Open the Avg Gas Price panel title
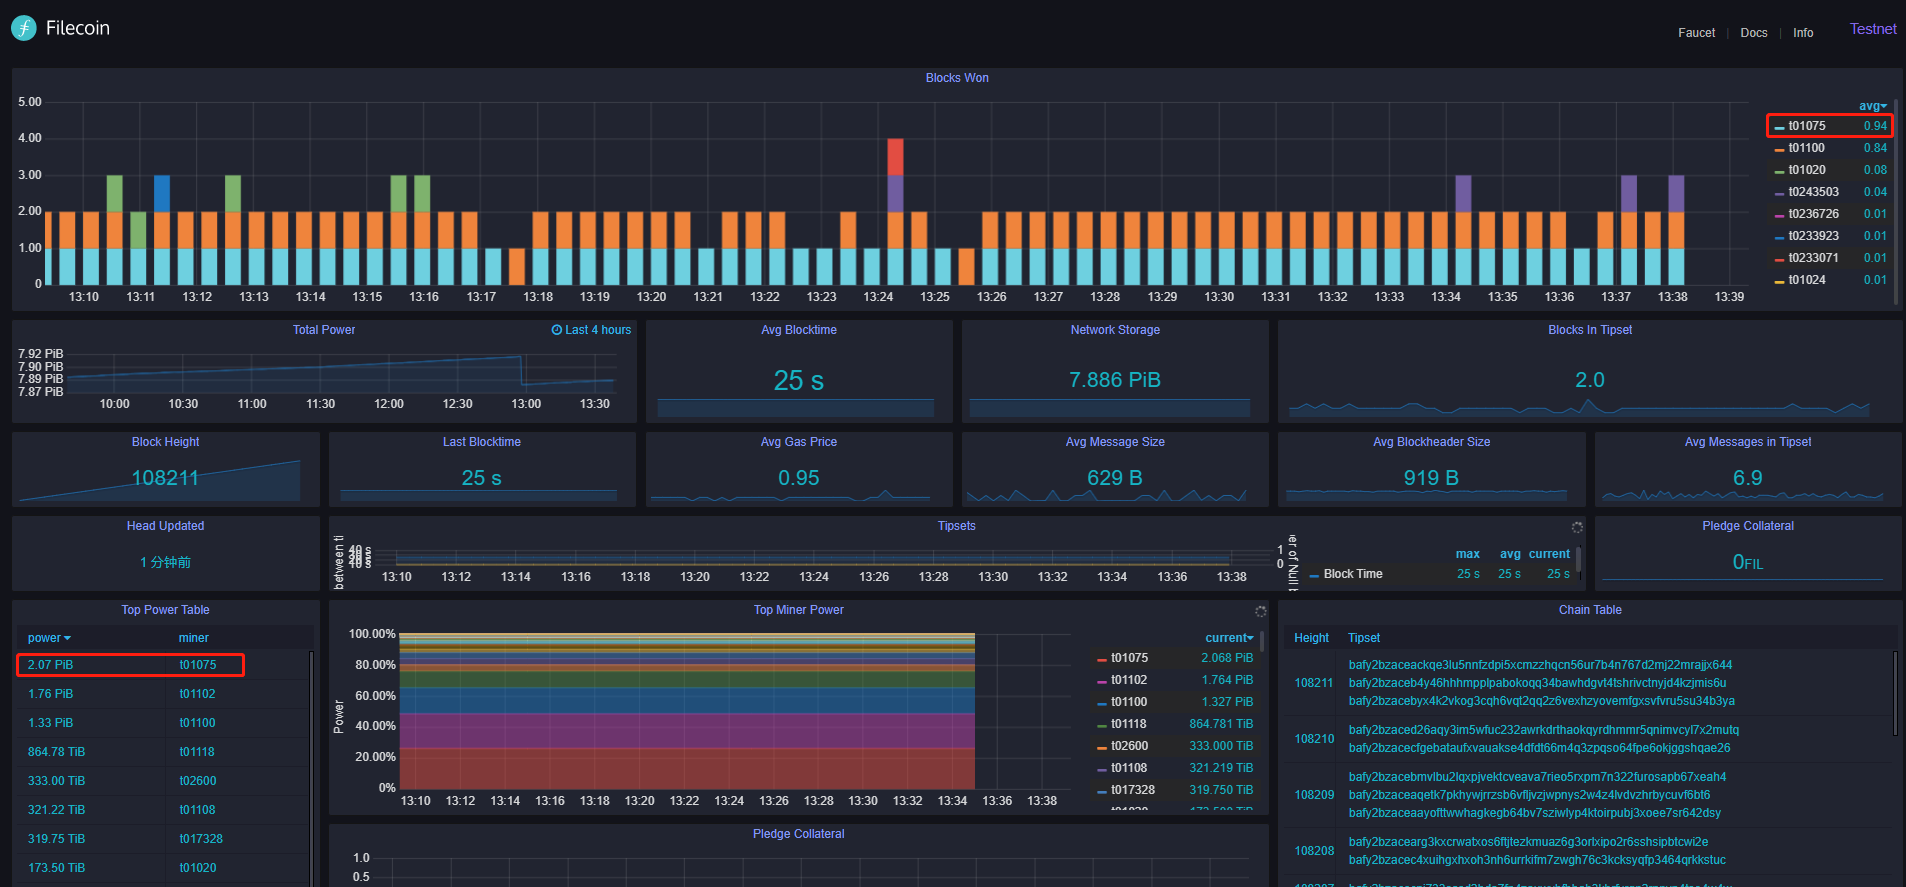Screen dimensions: 1906x887 click(x=799, y=442)
